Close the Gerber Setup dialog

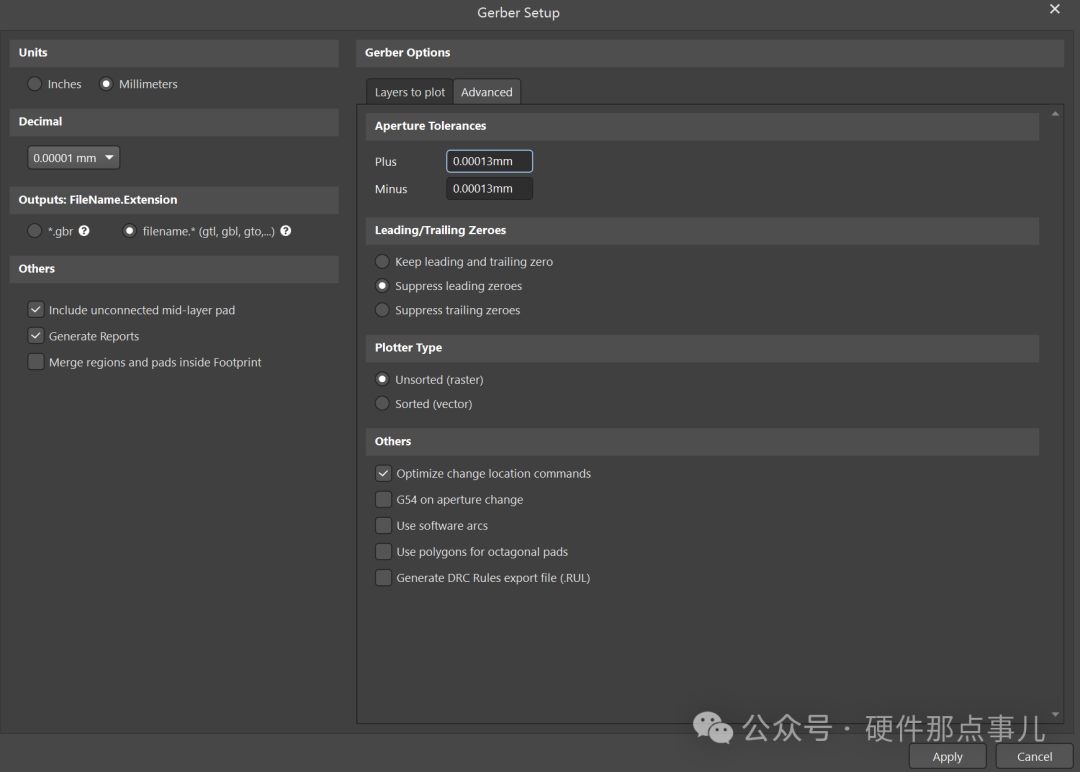tap(1055, 9)
